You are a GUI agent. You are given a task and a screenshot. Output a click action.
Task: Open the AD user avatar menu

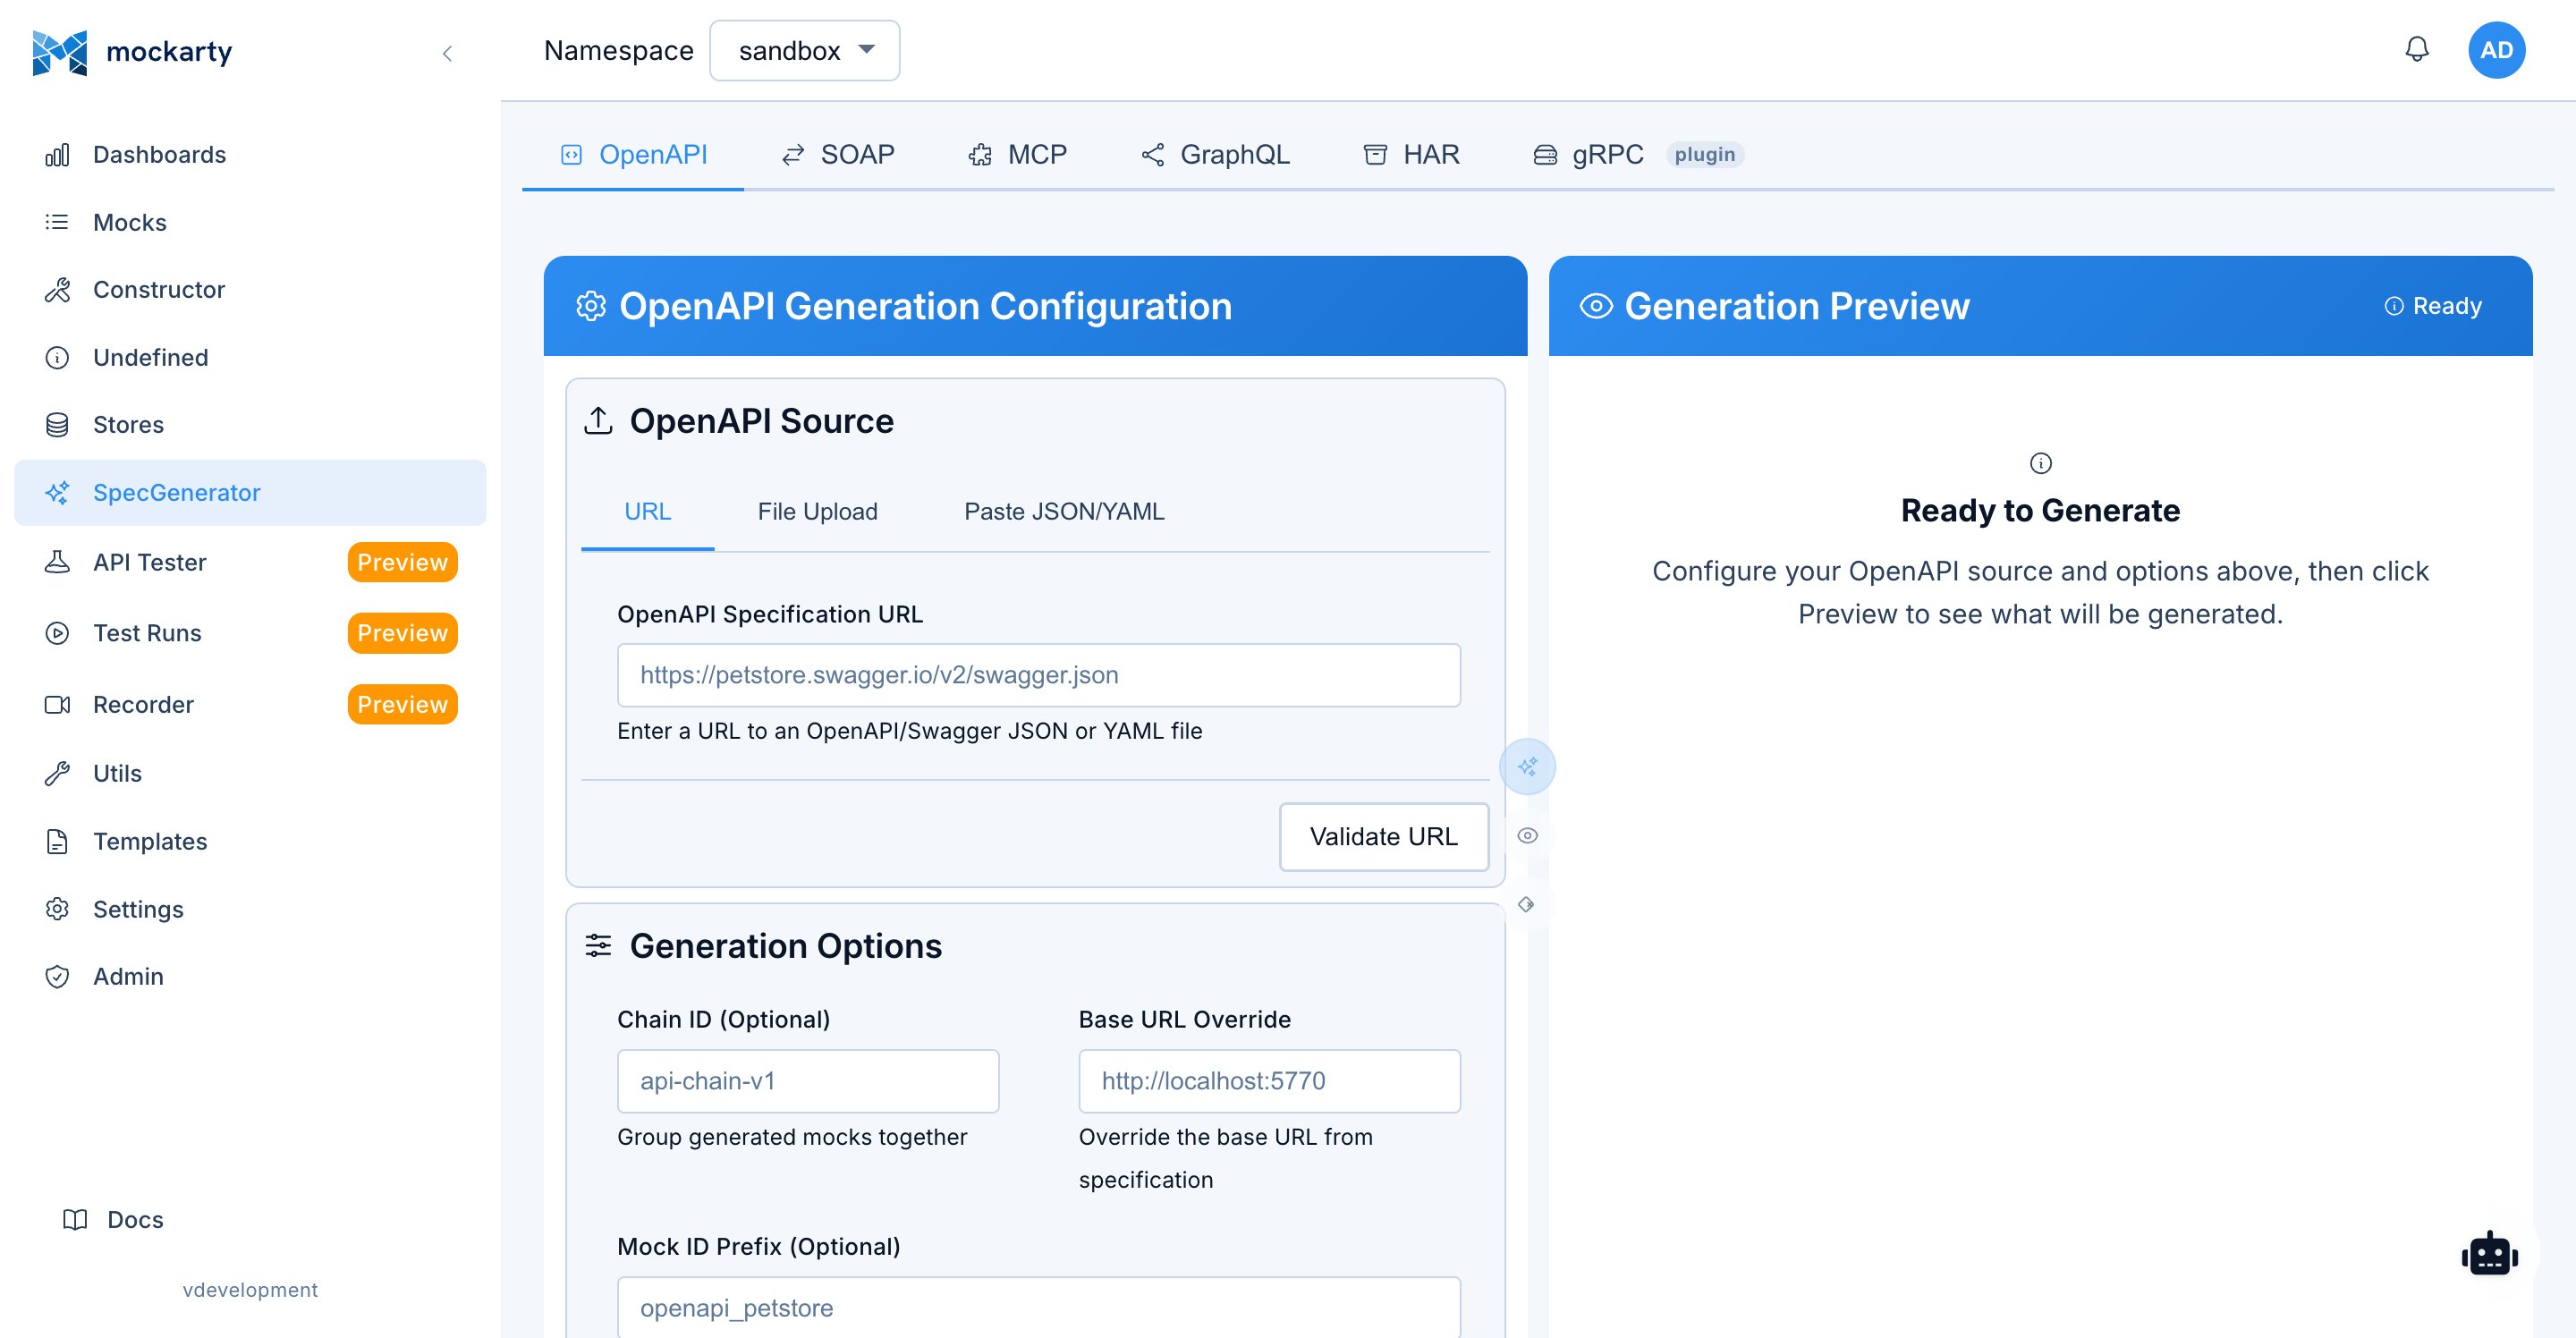pyautogui.click(x=2496, y=50)
